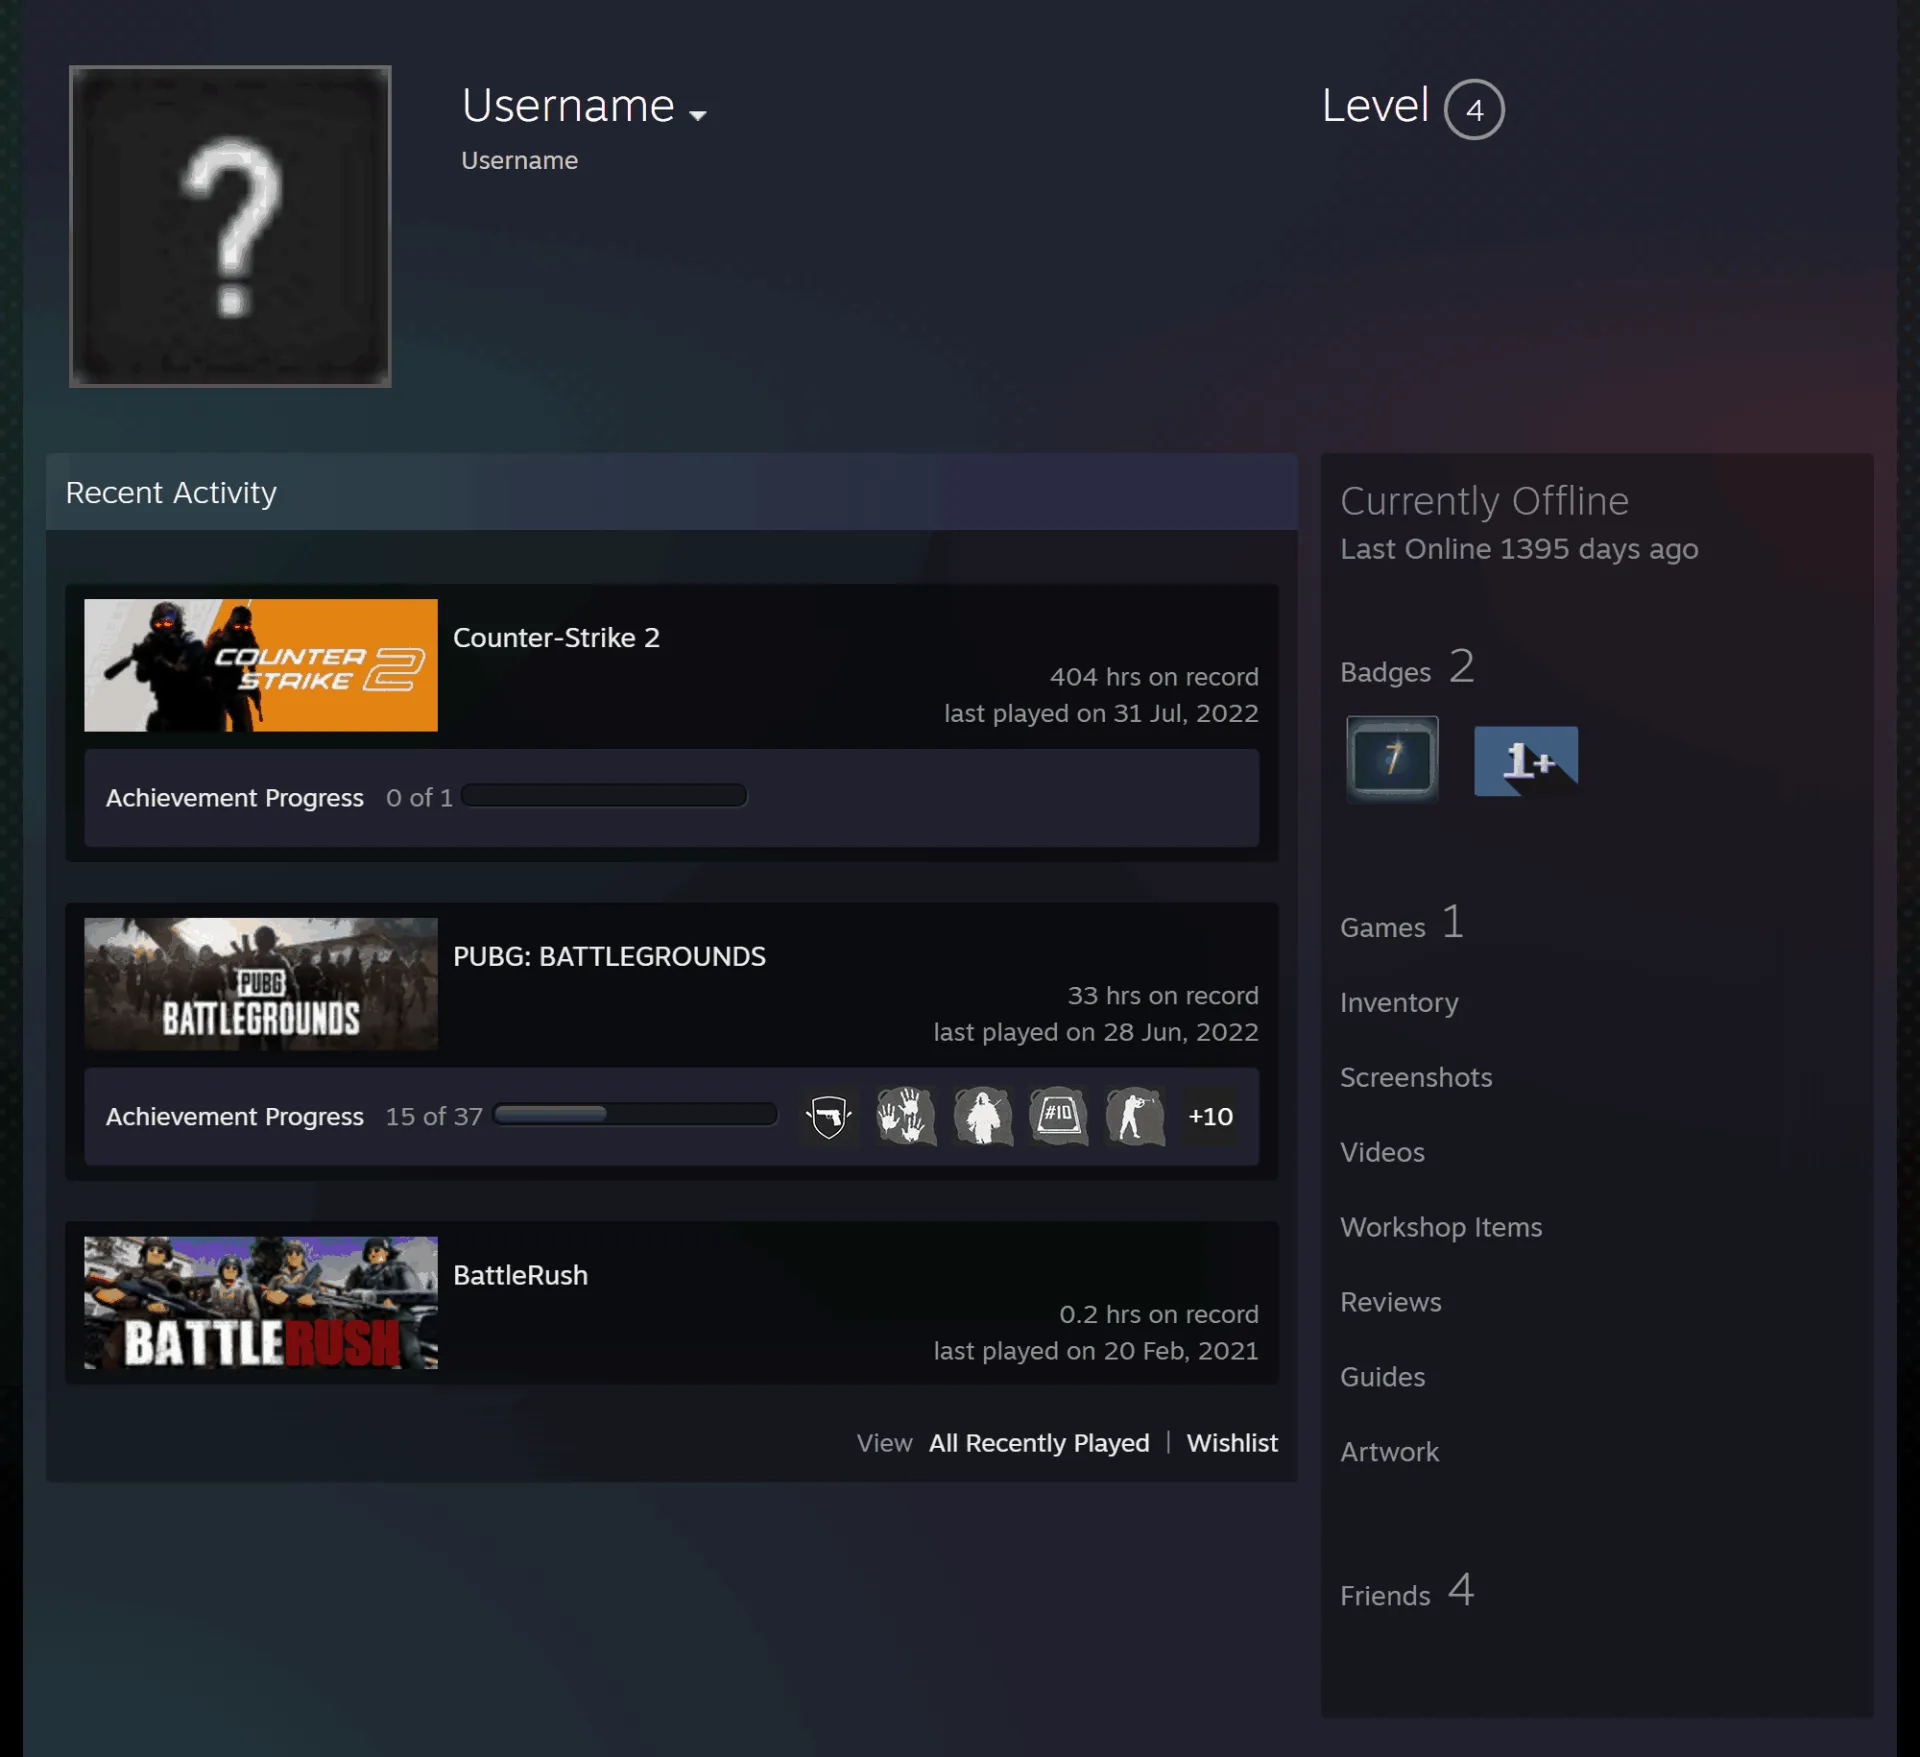Click the handprints PUBG achievement icon
This screenshot has height=1757, width=1920.
tap(906, 1116)
